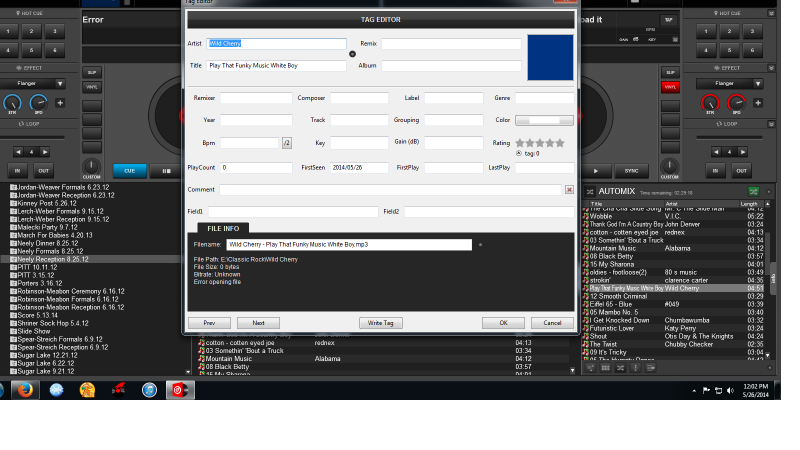Click the shuffle icon in Automix bottom toolbar

tap(620, 368)
